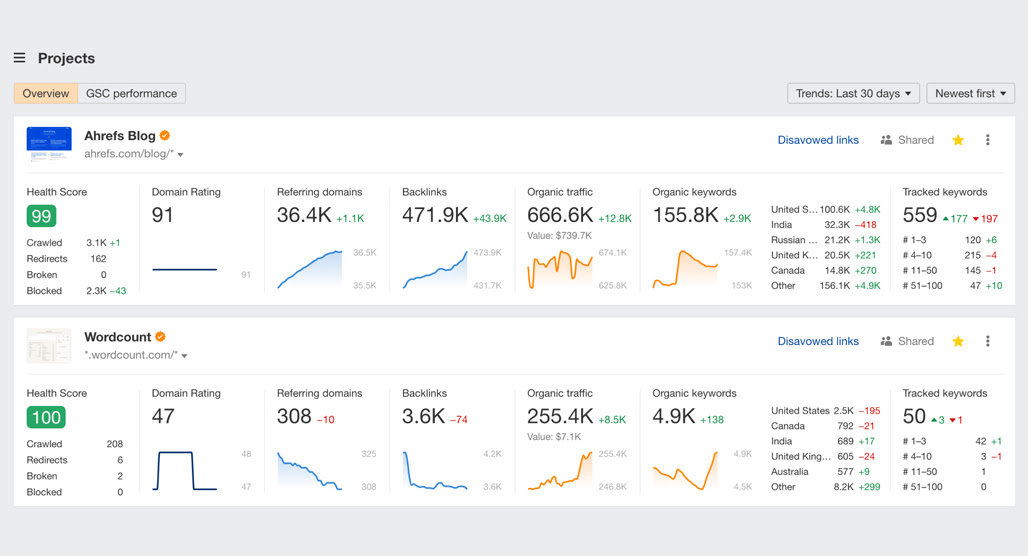The image size is (1028, 556).
Task: Click the Ahrefs Blog project title
Action: [x=120, y=136]
